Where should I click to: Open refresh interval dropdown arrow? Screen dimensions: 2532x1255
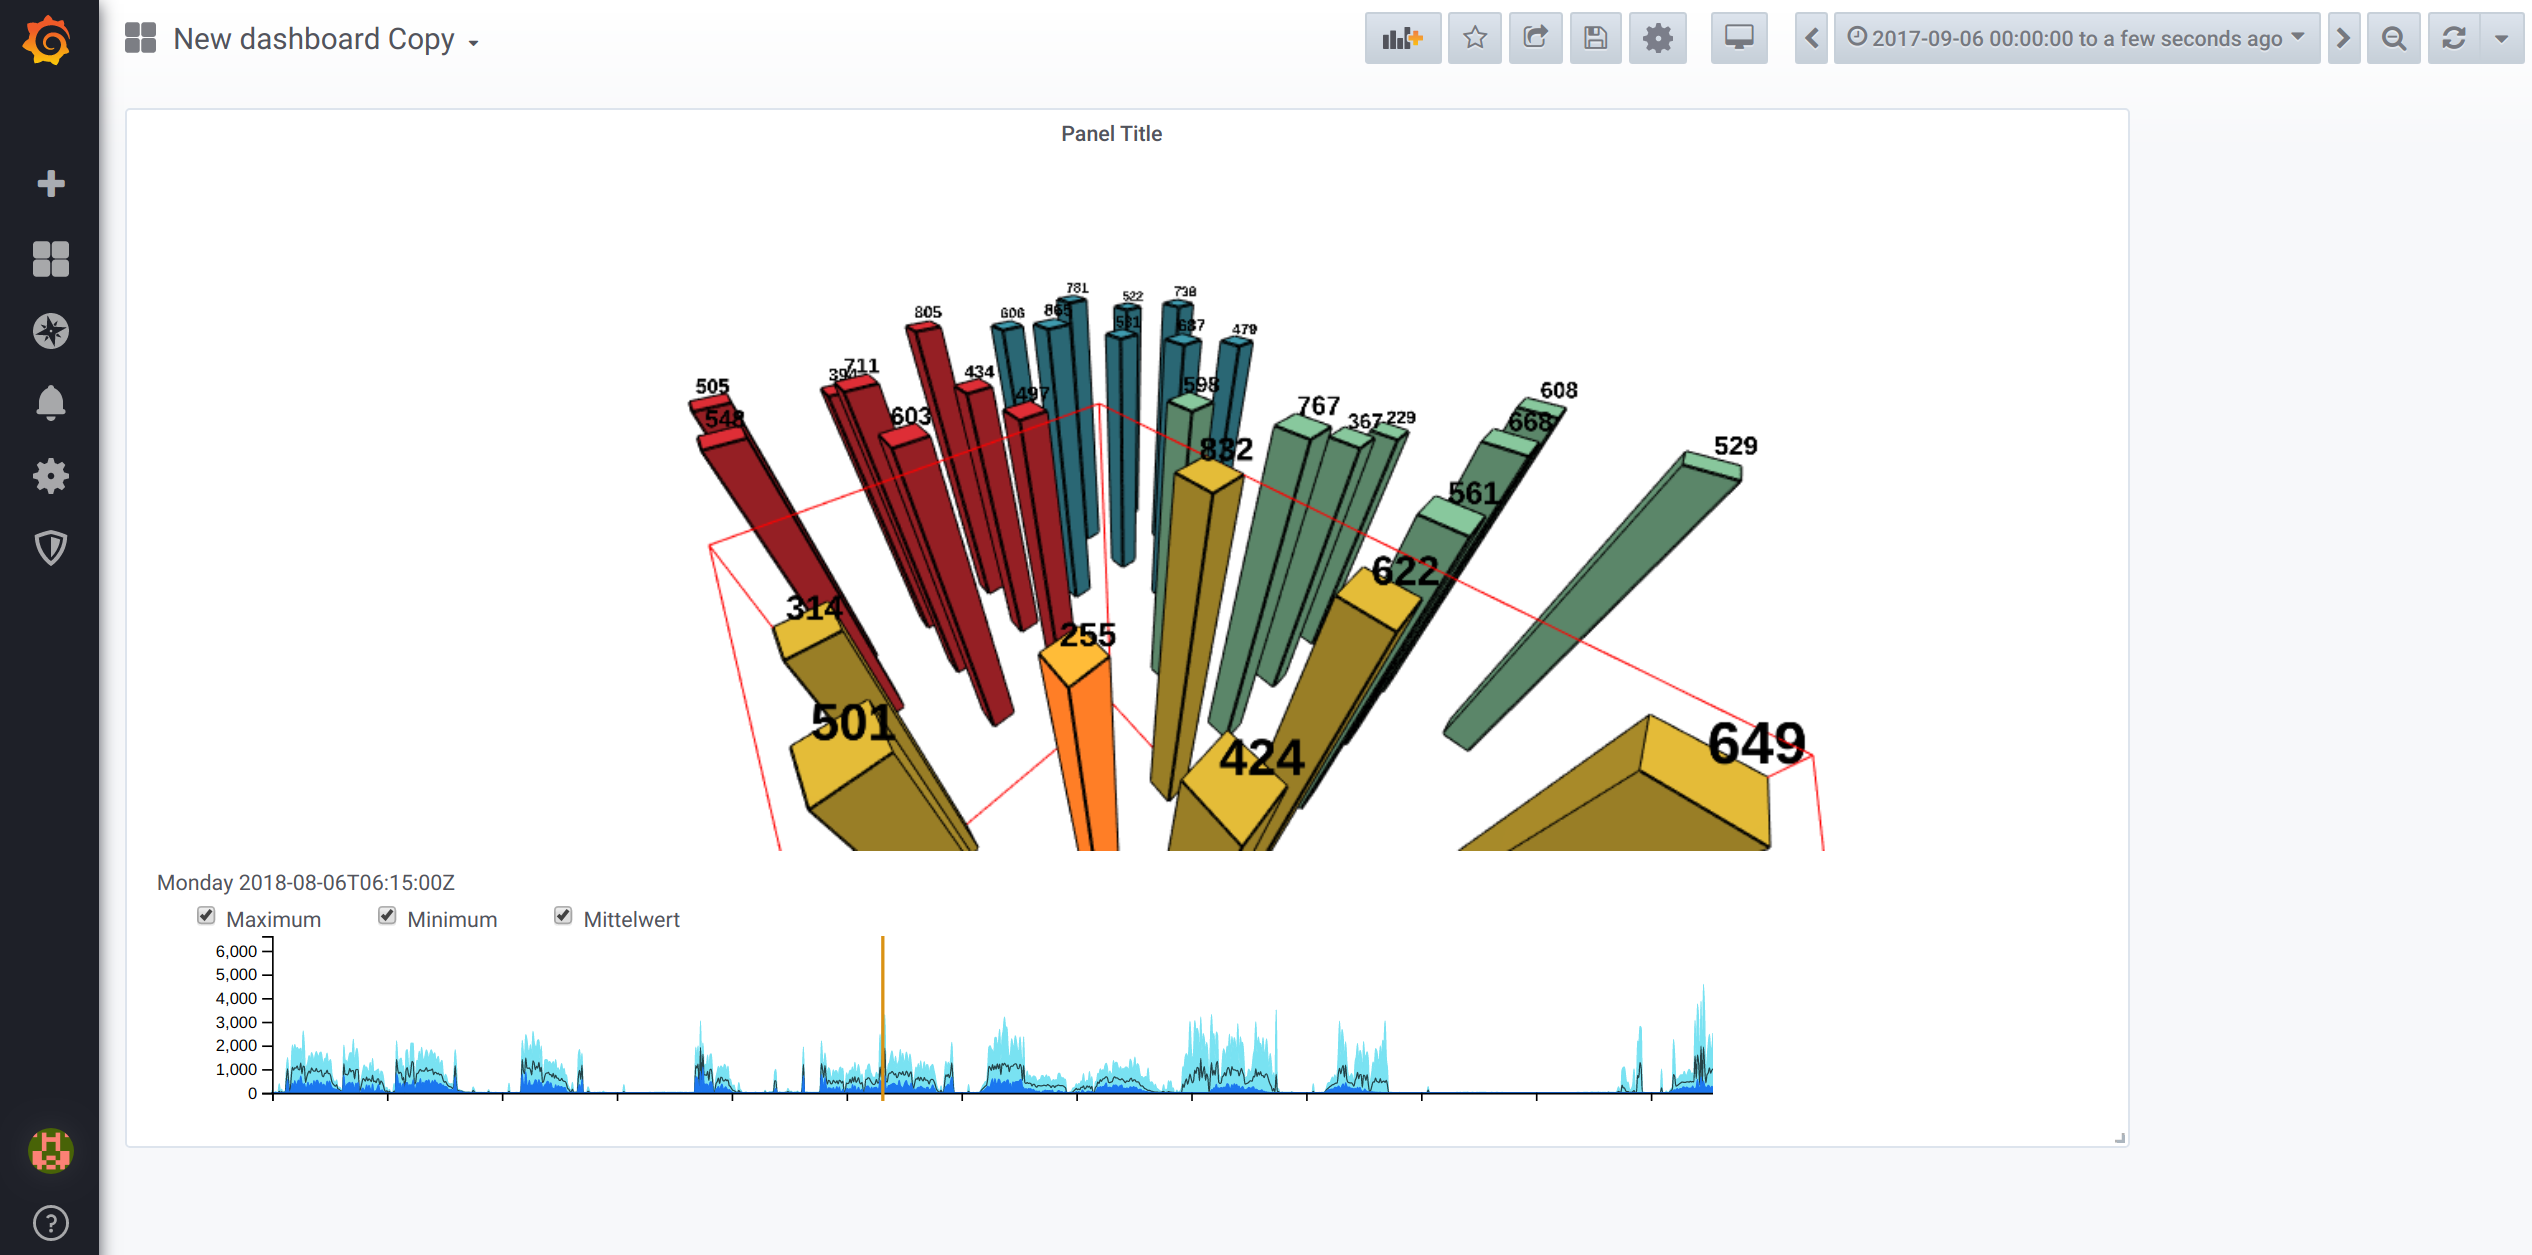(x=2501, y=39)
